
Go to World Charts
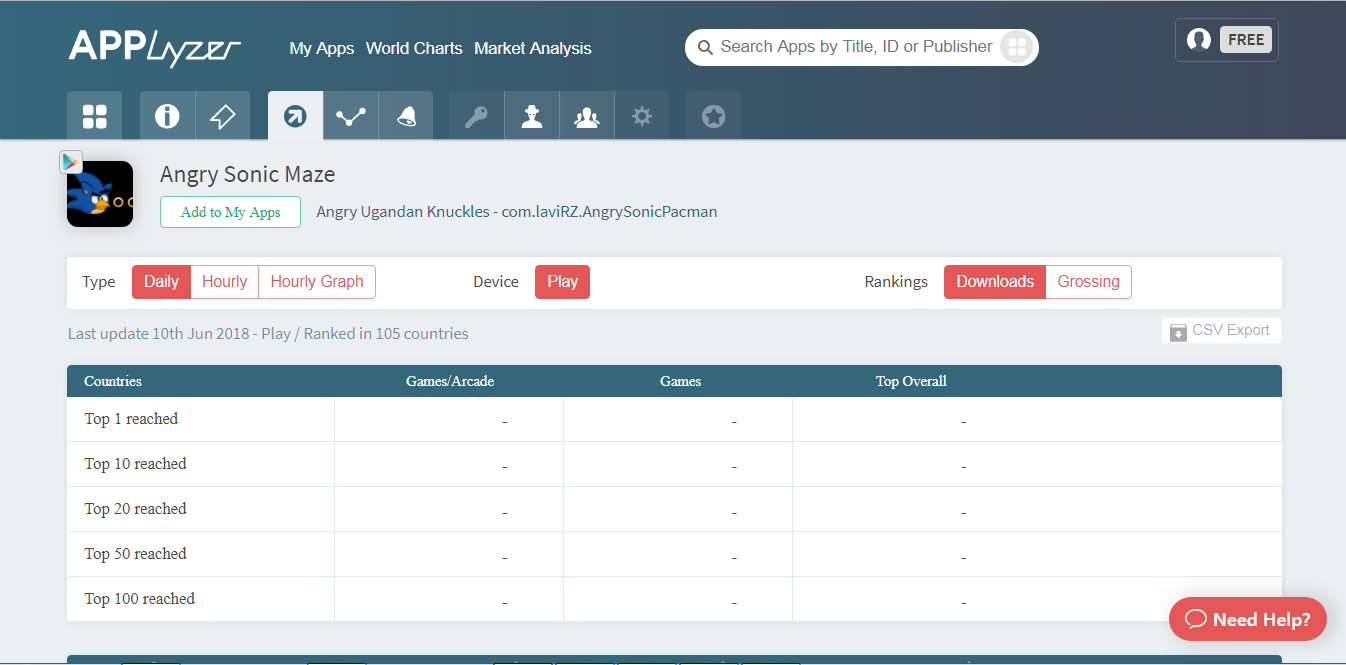click(414, 48)
